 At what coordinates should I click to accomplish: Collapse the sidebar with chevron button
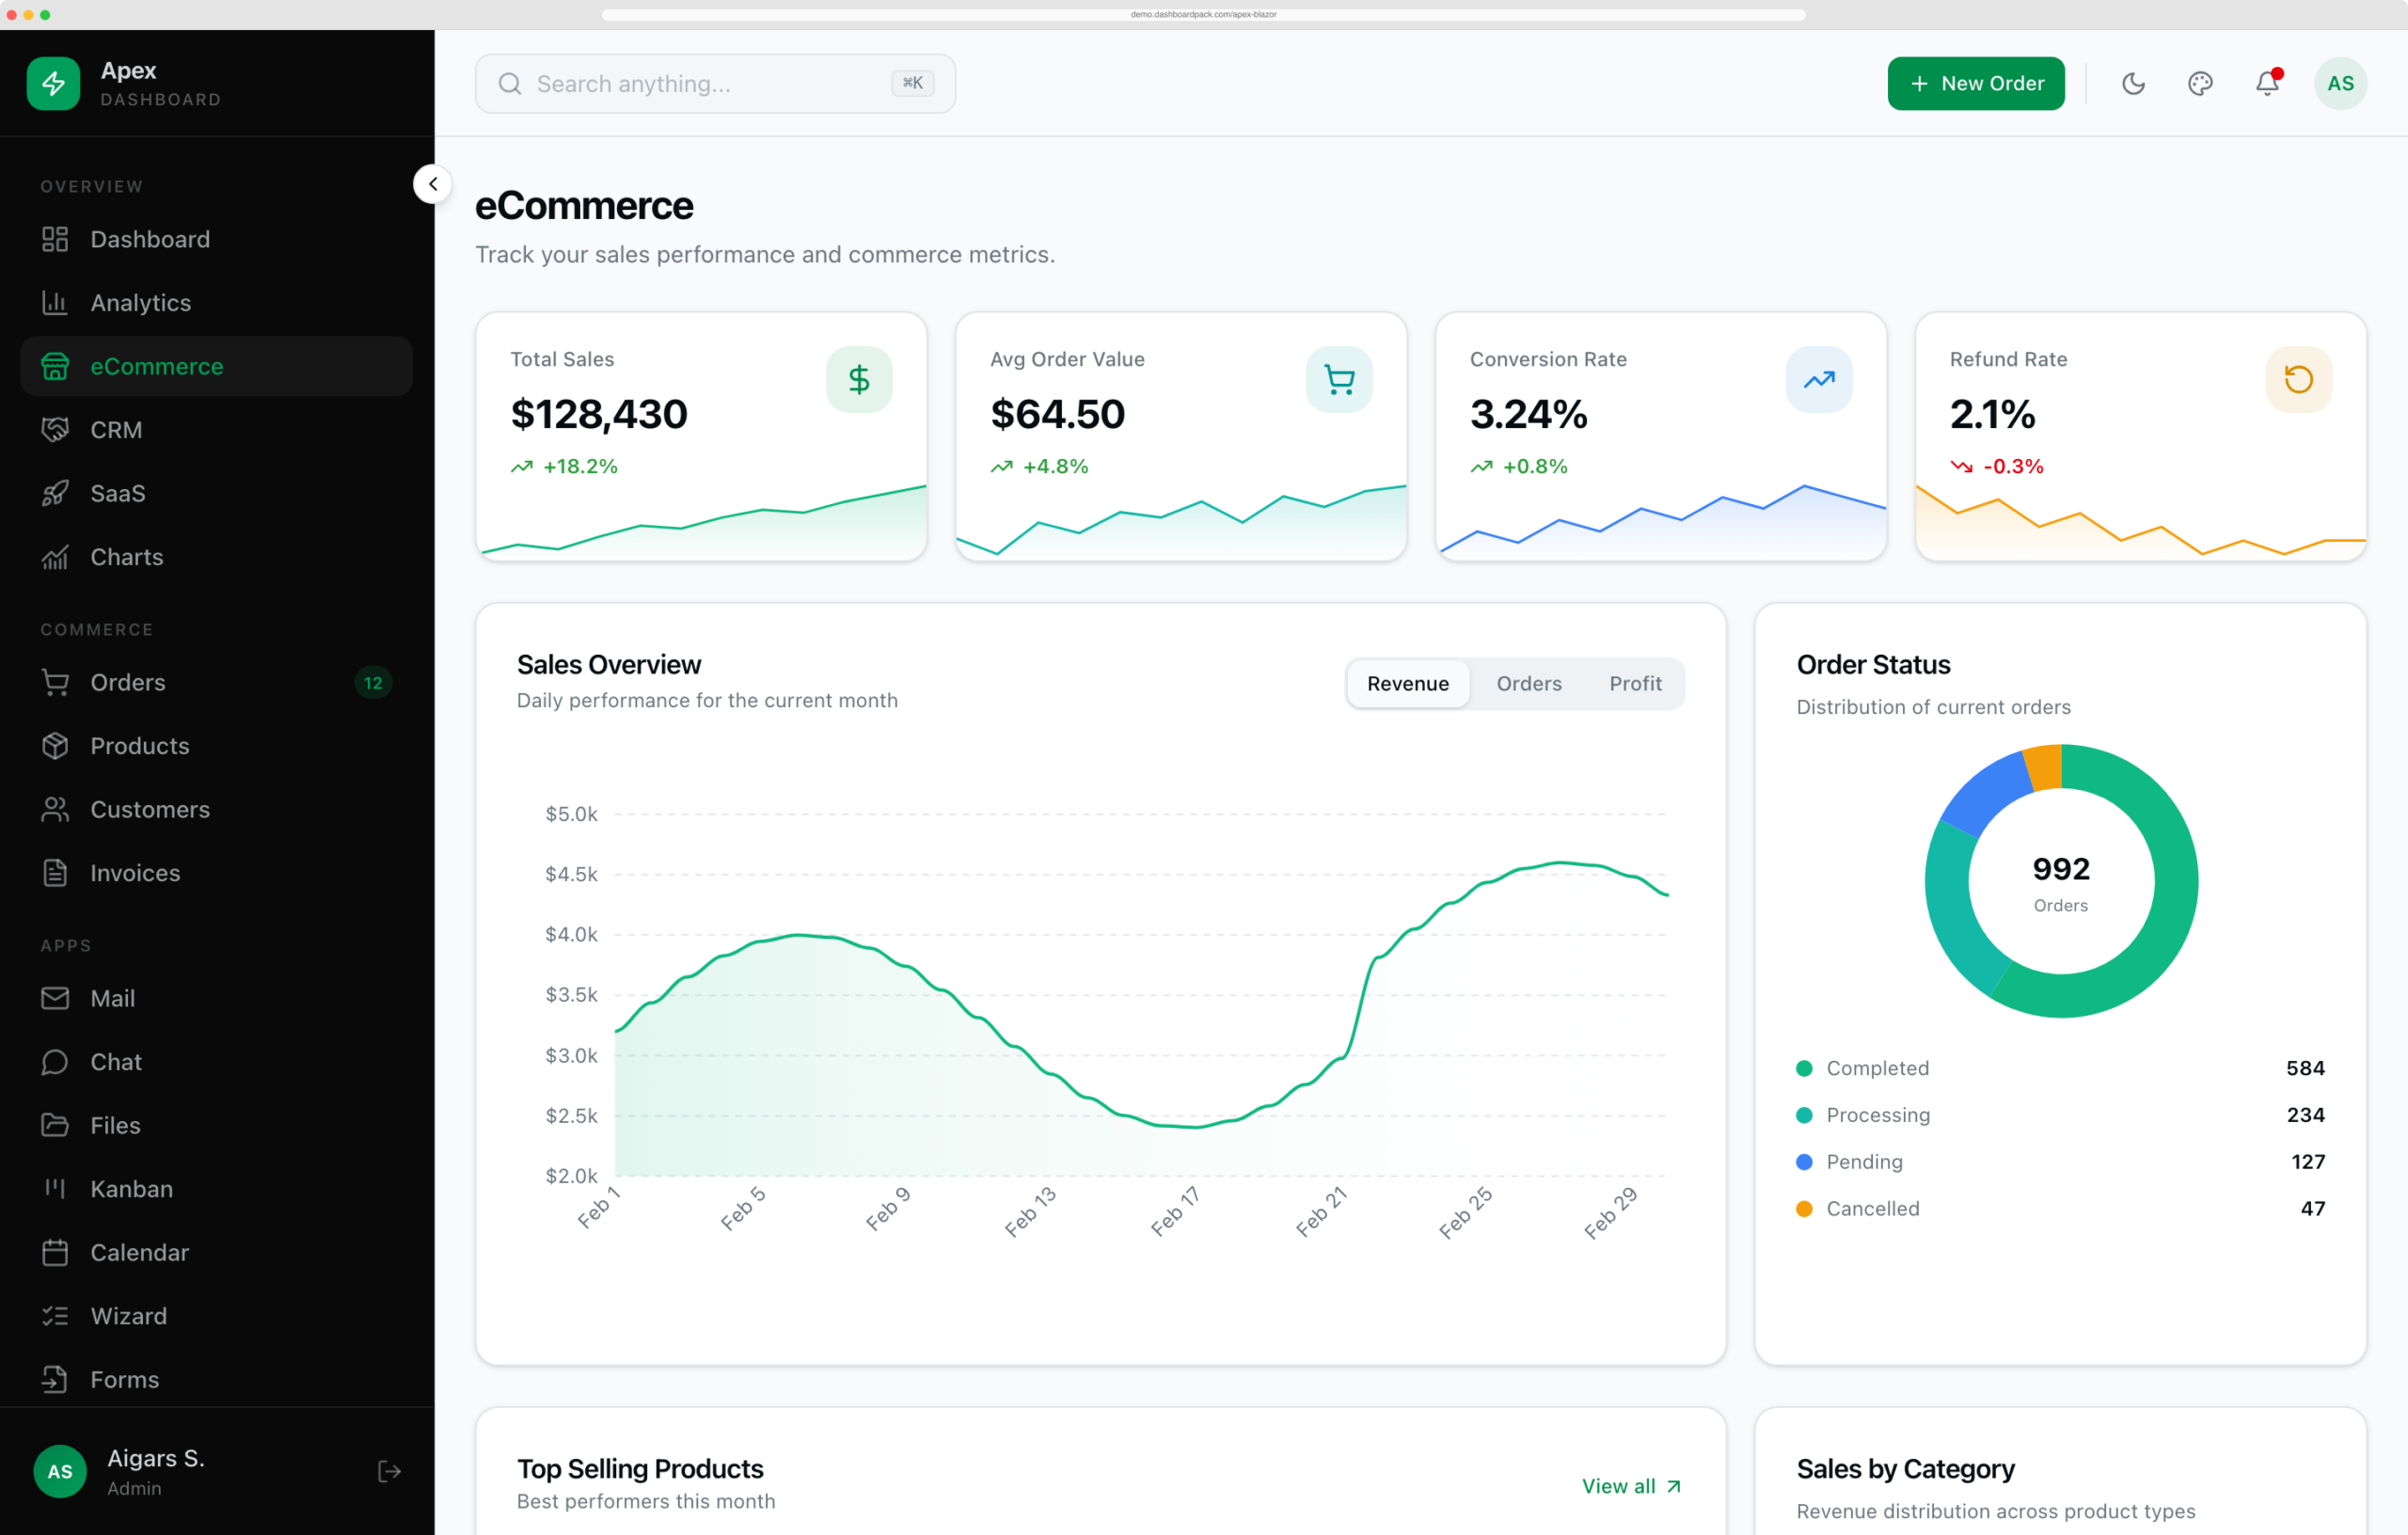[x=433, y=184]
